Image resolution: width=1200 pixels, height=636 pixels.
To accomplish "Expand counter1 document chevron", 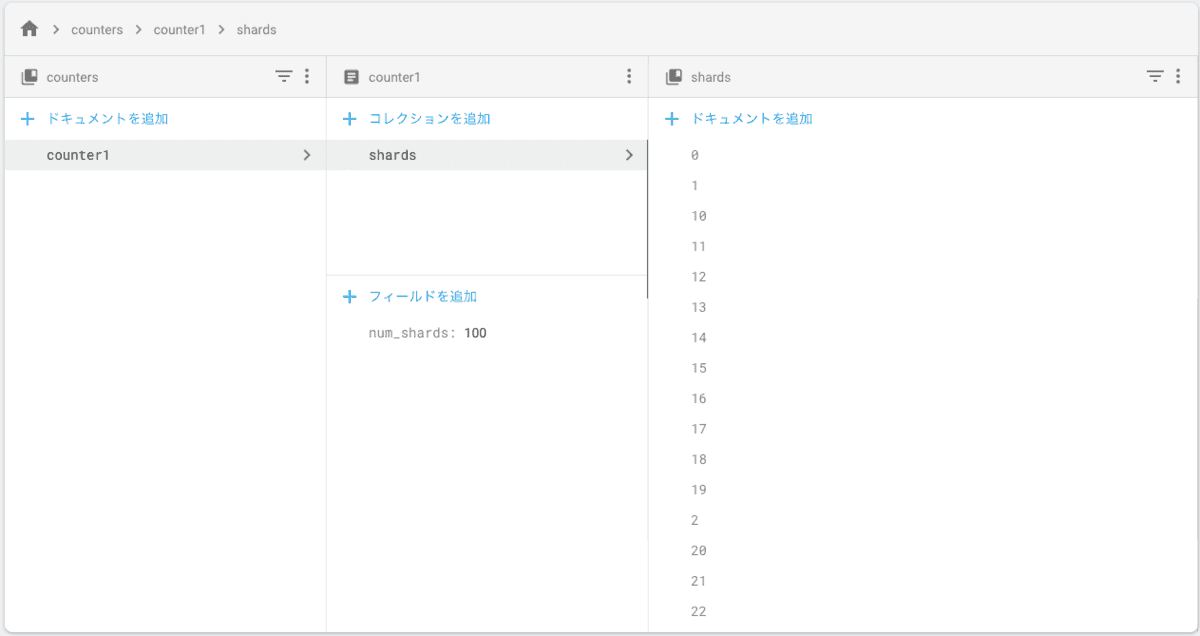I will [307, 155].
